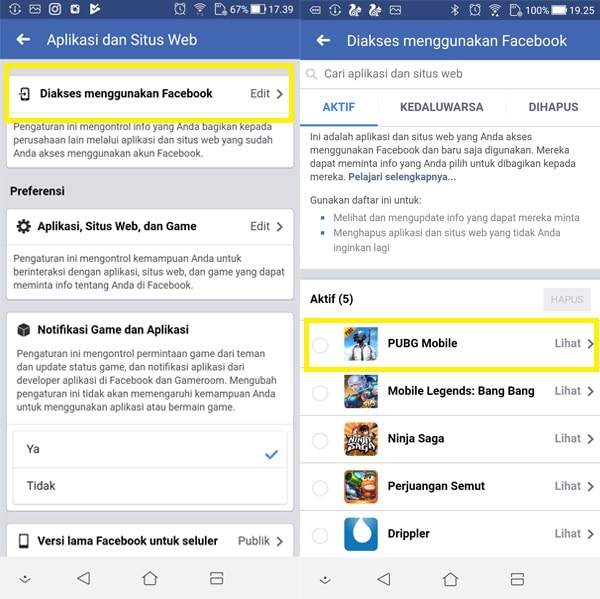Viewport: 600px width, 599px height.
Task: Go back from Aplikasi dan Situs Web screen
Action: click(x=23, y=39)
